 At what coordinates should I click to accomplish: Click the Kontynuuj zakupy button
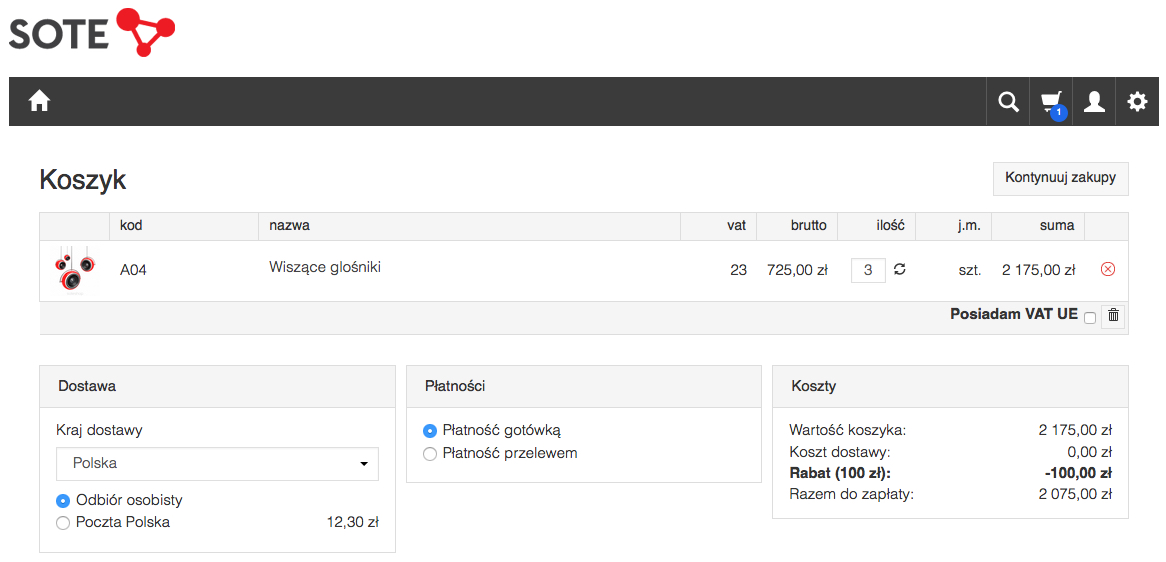click(1060, 178)
